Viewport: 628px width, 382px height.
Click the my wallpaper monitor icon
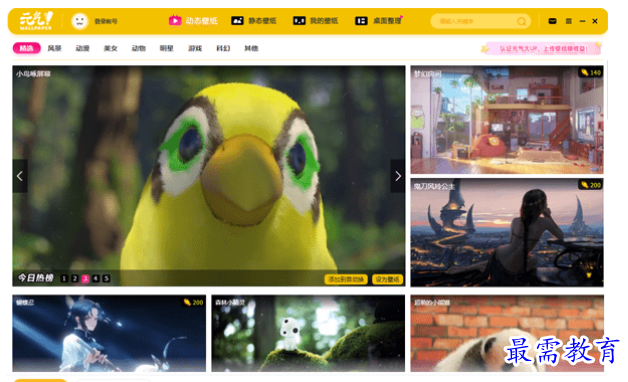click(299, 20)
